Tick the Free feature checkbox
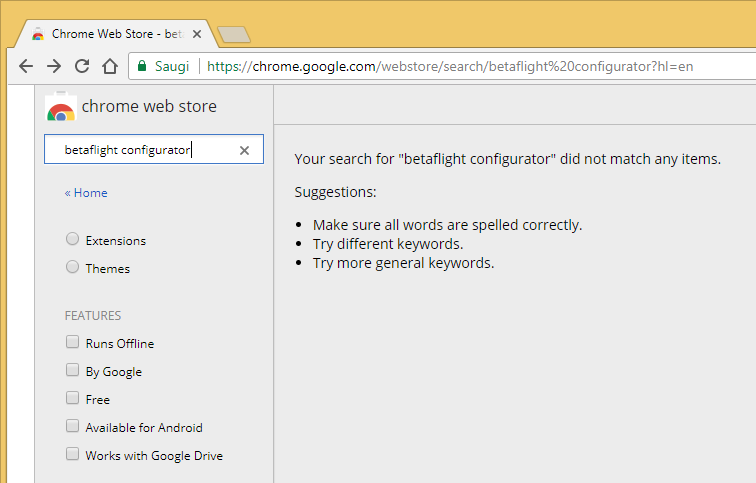The height and width of the screenshot is (483, 756). 72,398
